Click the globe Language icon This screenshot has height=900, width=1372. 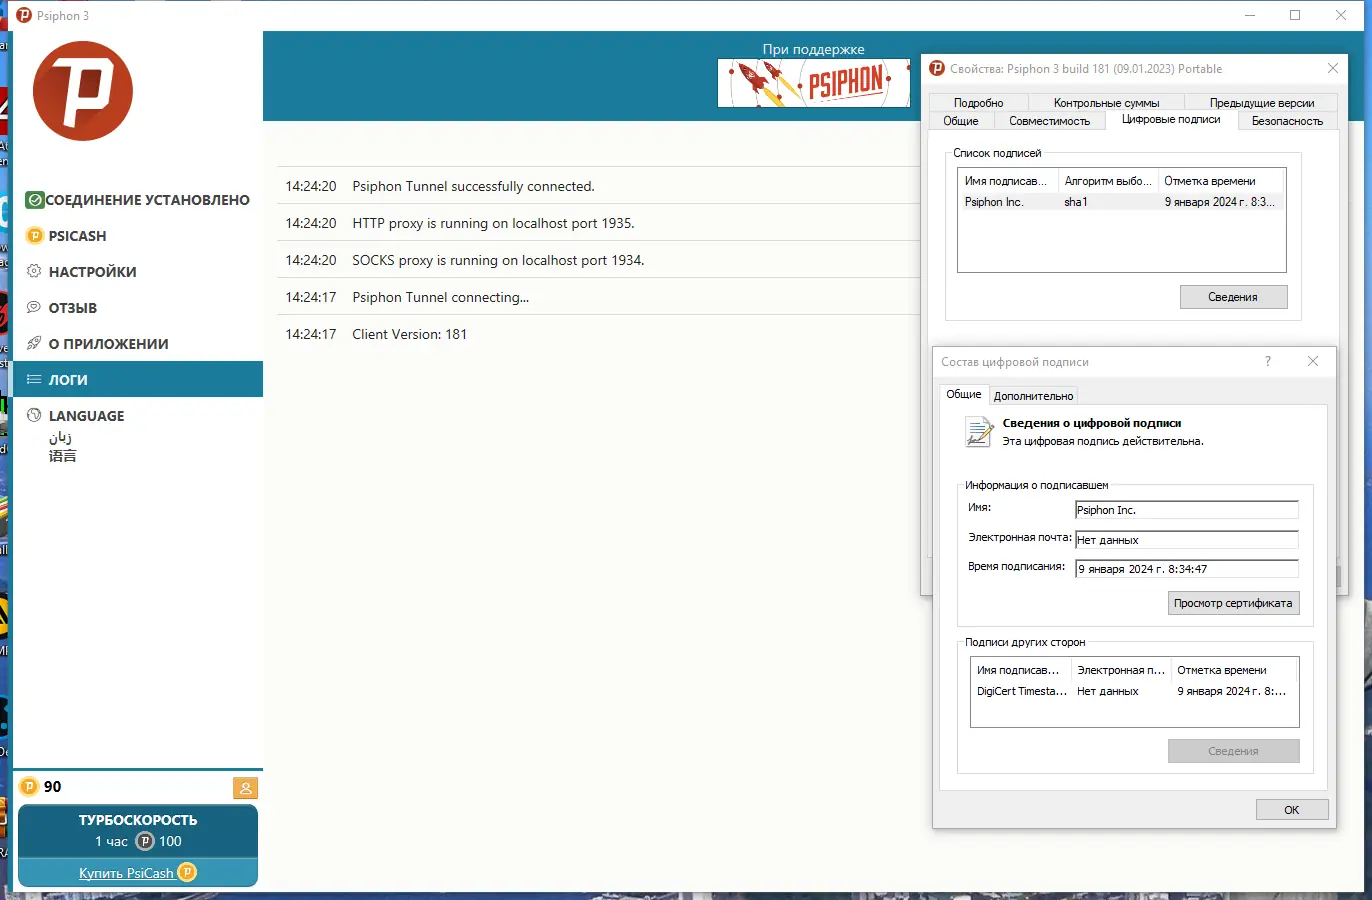point(34,416)
